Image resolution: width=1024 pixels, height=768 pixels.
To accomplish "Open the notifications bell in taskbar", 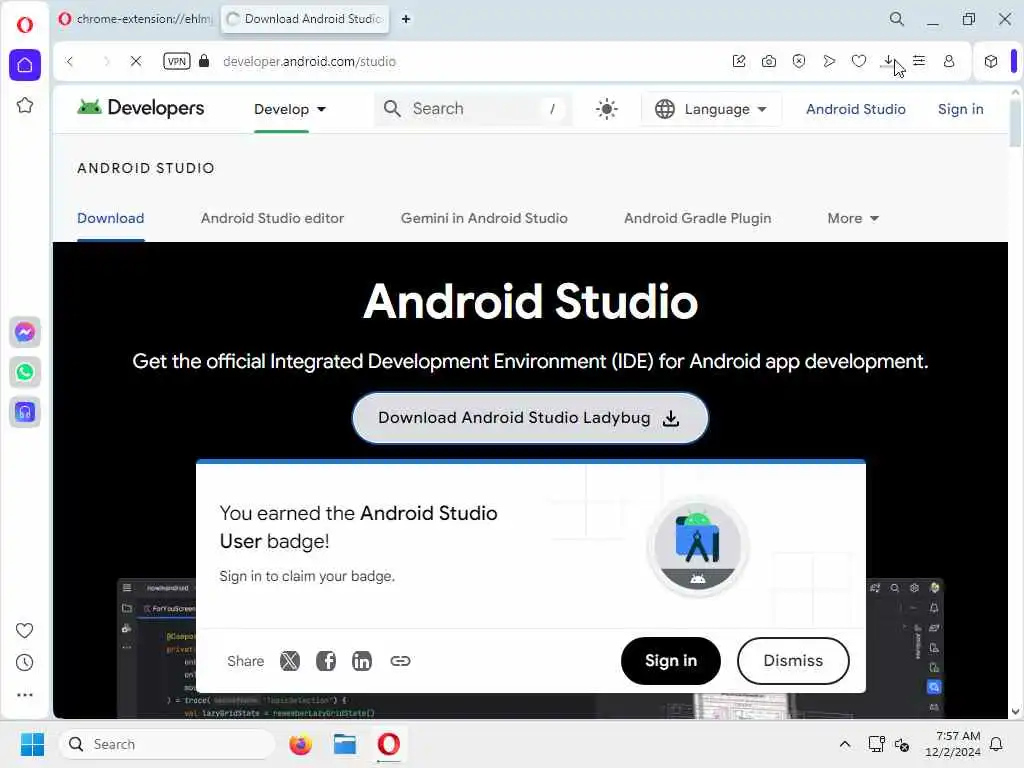I will coord(997,744).
